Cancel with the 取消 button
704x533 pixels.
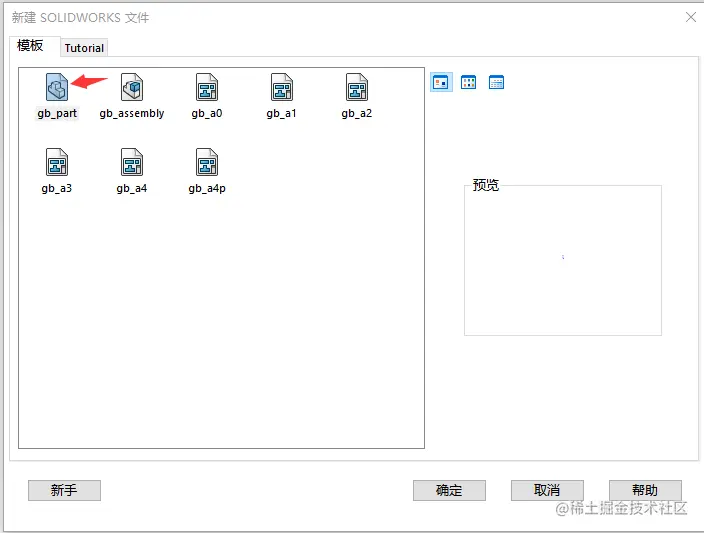547,490
